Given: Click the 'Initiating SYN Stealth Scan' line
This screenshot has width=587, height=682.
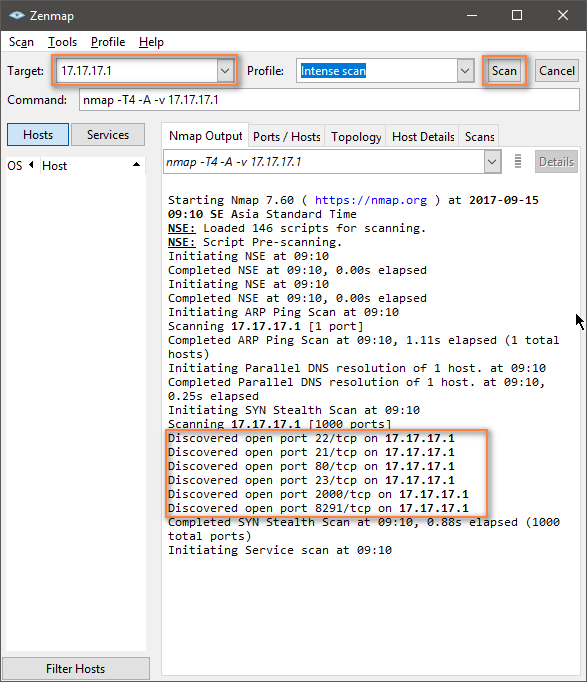Looking at the screenshot, I should tap(294, 410).
